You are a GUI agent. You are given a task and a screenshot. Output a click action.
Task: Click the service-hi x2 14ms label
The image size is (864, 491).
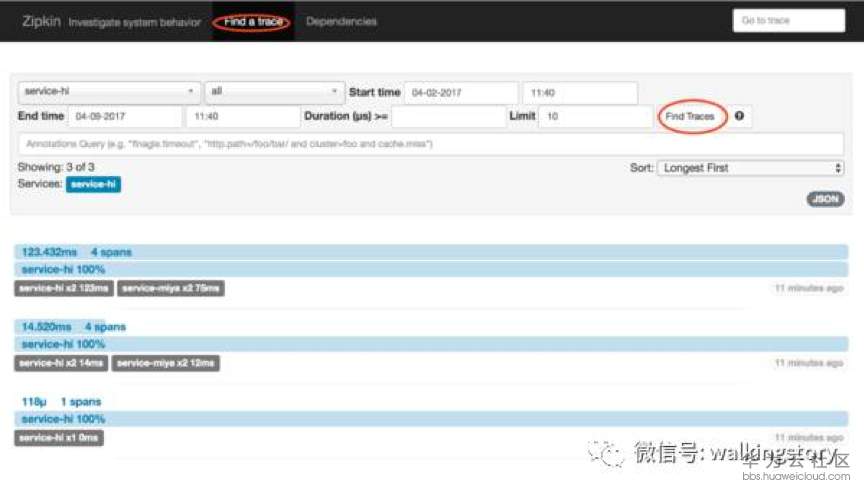[x=61, y=363]
